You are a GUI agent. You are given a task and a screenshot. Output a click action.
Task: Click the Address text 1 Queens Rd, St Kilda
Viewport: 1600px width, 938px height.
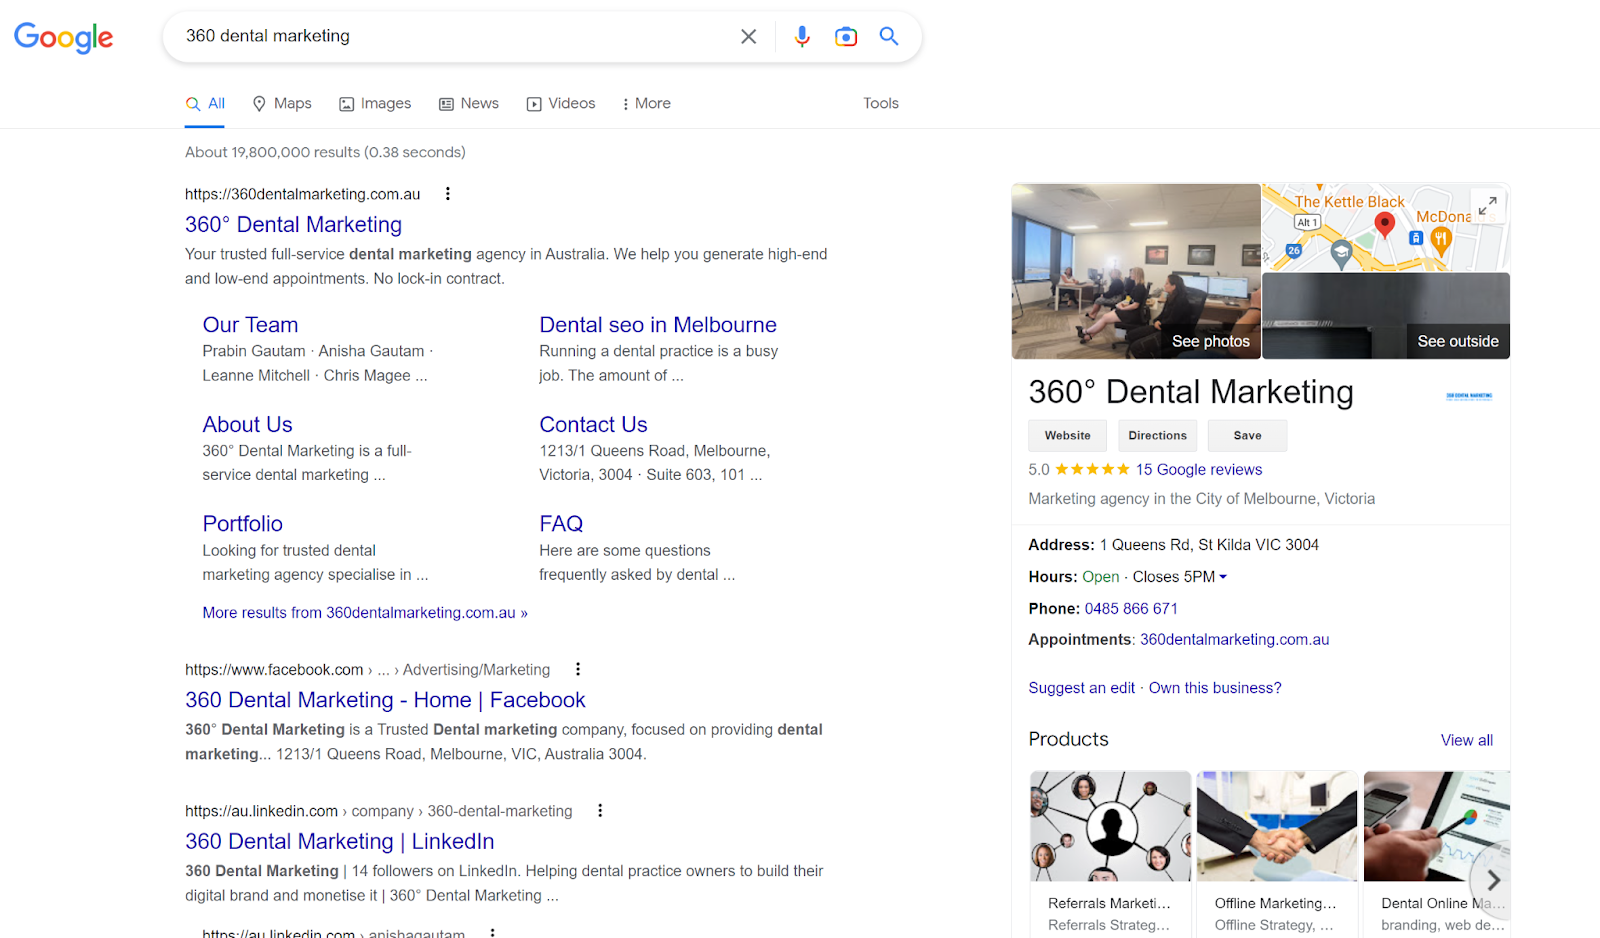pyautogui.click(x=1209, y=545)
